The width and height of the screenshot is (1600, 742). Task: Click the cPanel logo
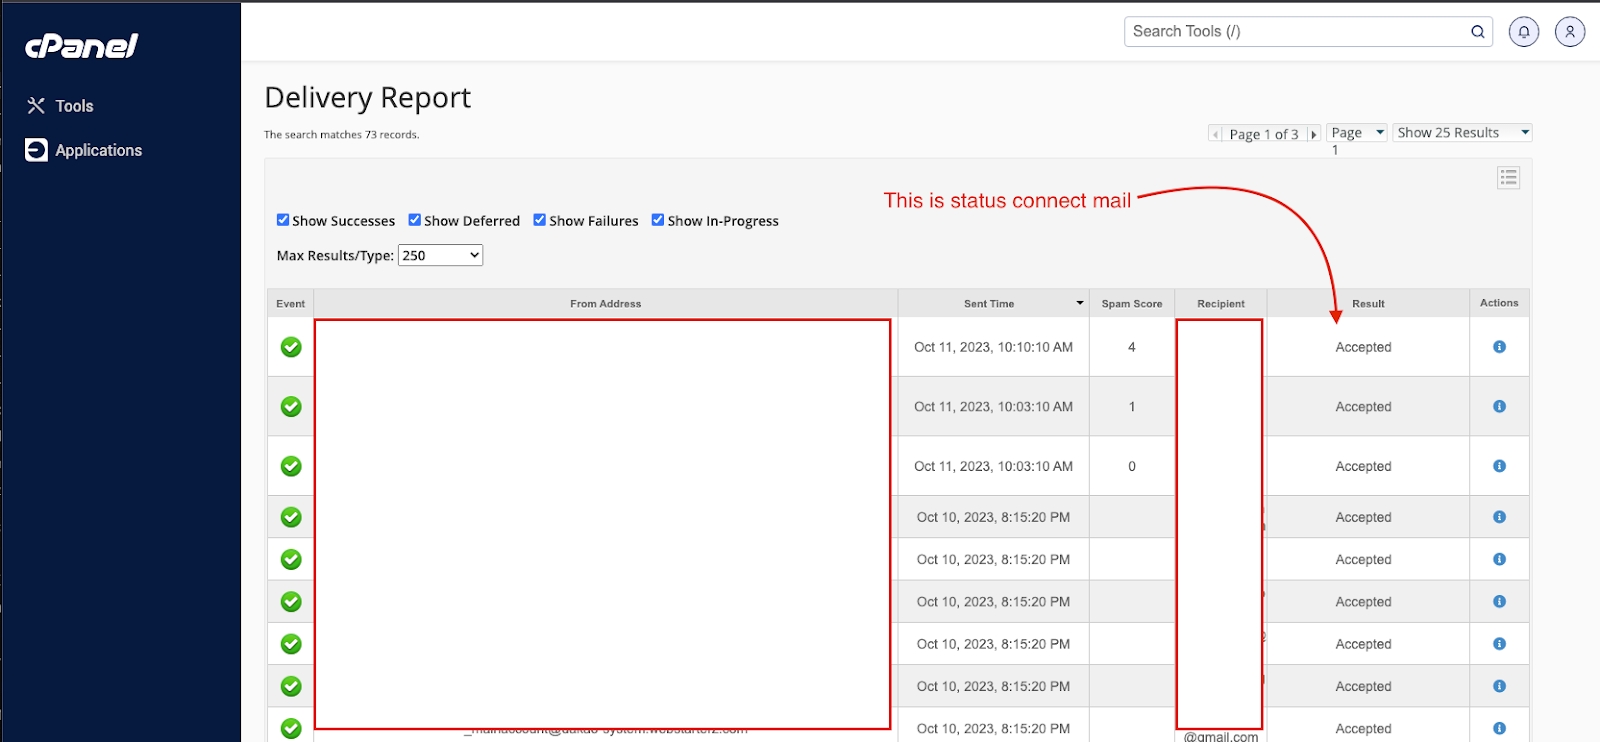click(82, 46)
